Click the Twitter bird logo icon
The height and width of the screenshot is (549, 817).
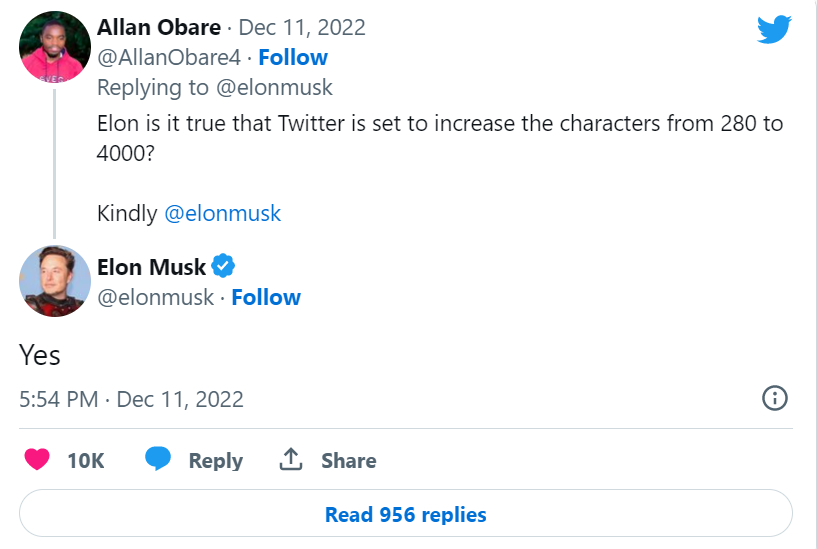(x=774, y=29)
